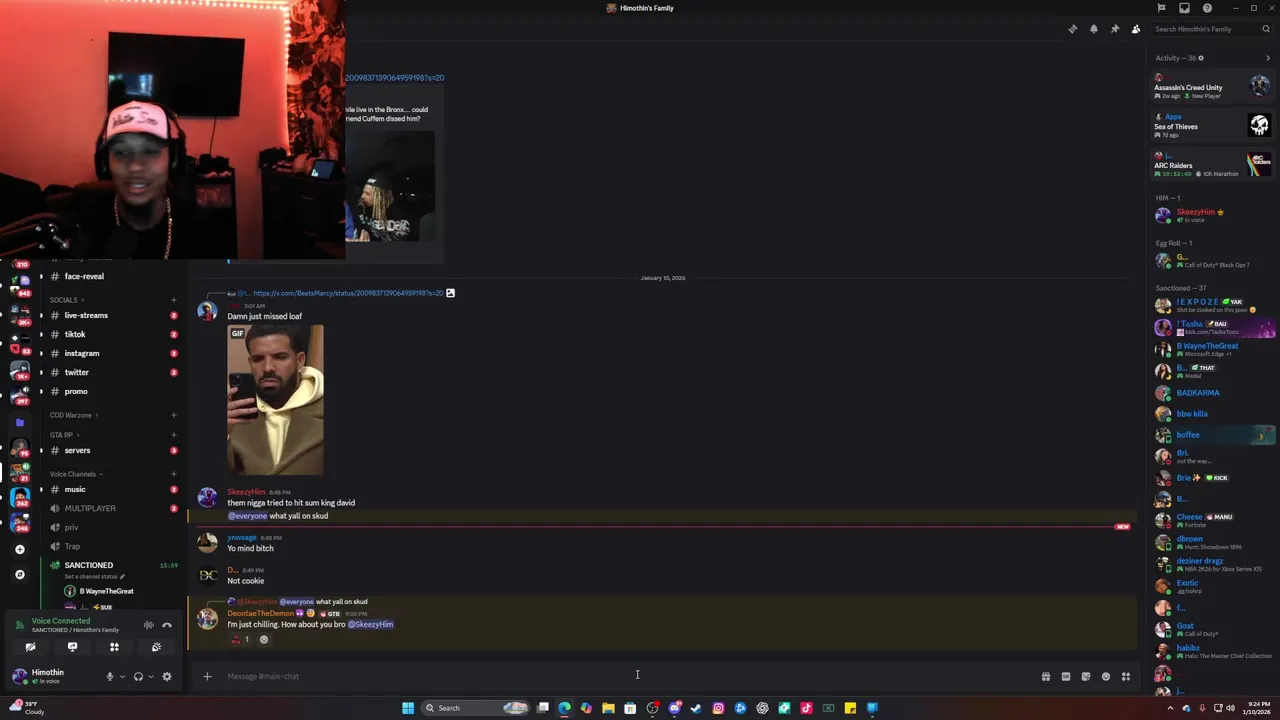Screen dimensions: 1280x720
Task: Add a server plus button
Action: tap(19, 549)
